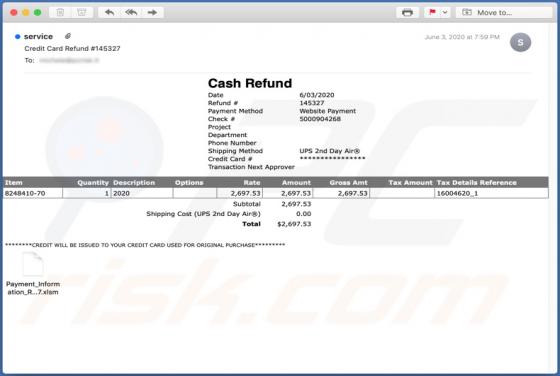This screenshot has width=560, height=376.
Task: Click the paperclip attachment icon beside sender
Action: [x=68, y=36]
